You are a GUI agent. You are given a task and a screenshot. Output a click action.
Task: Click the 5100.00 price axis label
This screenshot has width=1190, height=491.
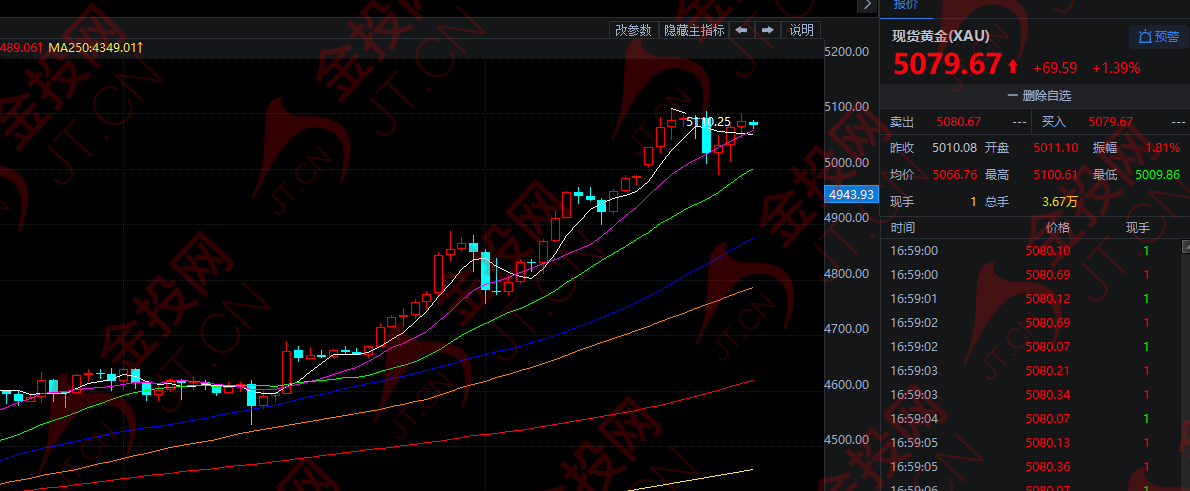848,107
